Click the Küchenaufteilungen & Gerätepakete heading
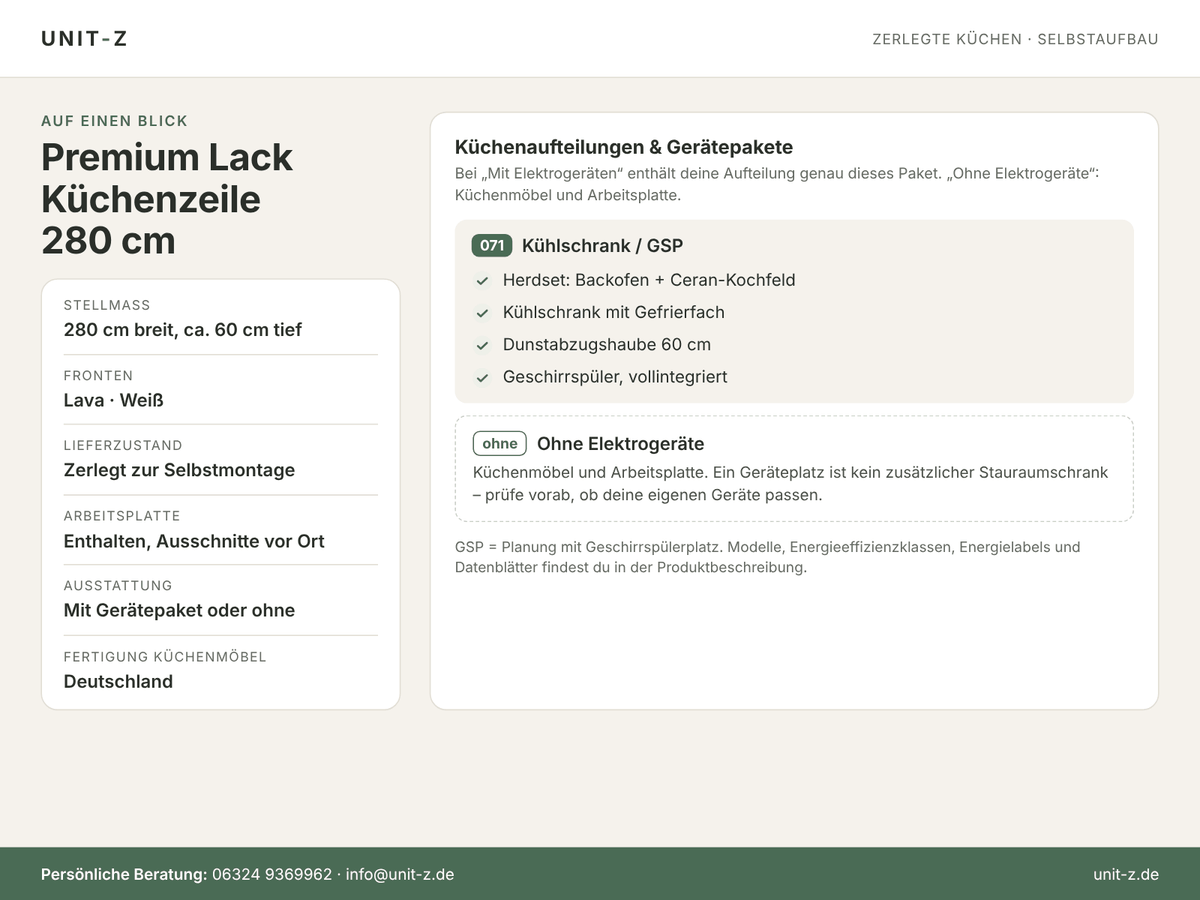Image resolution: width=1200 pixels, height=900 pixels. [x=624, y=147]
